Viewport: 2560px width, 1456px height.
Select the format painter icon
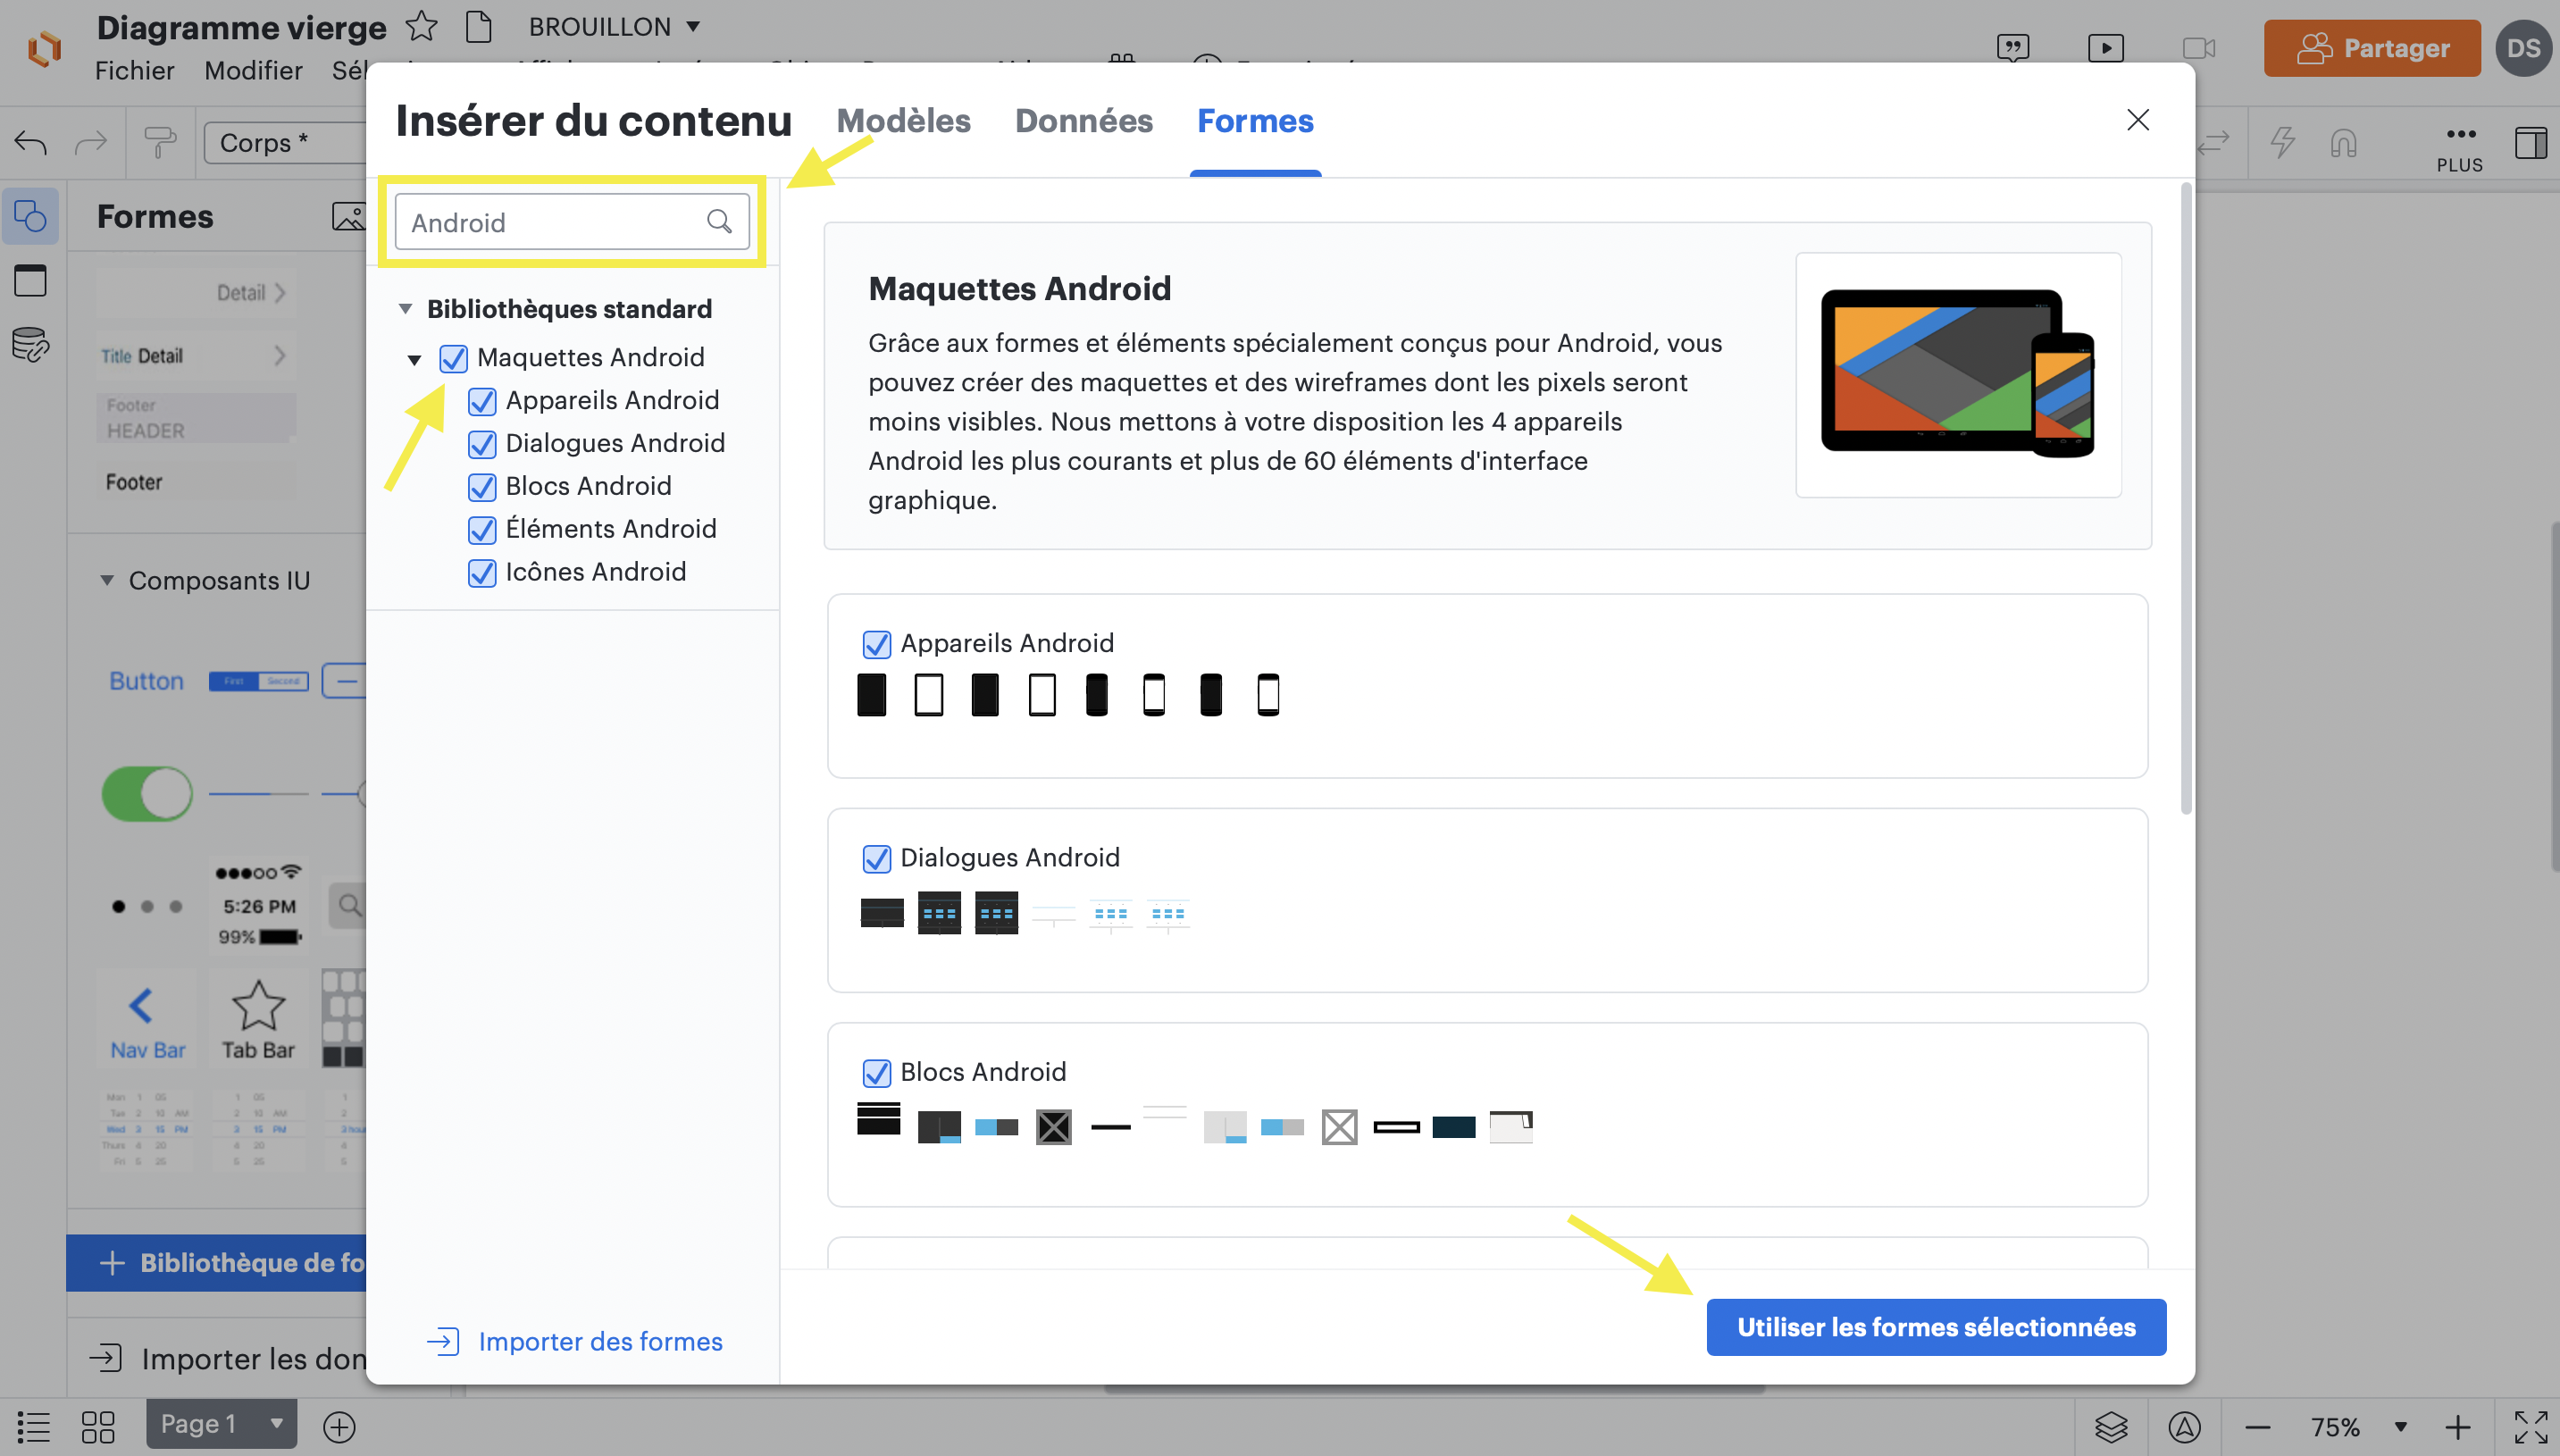point(160,143)
